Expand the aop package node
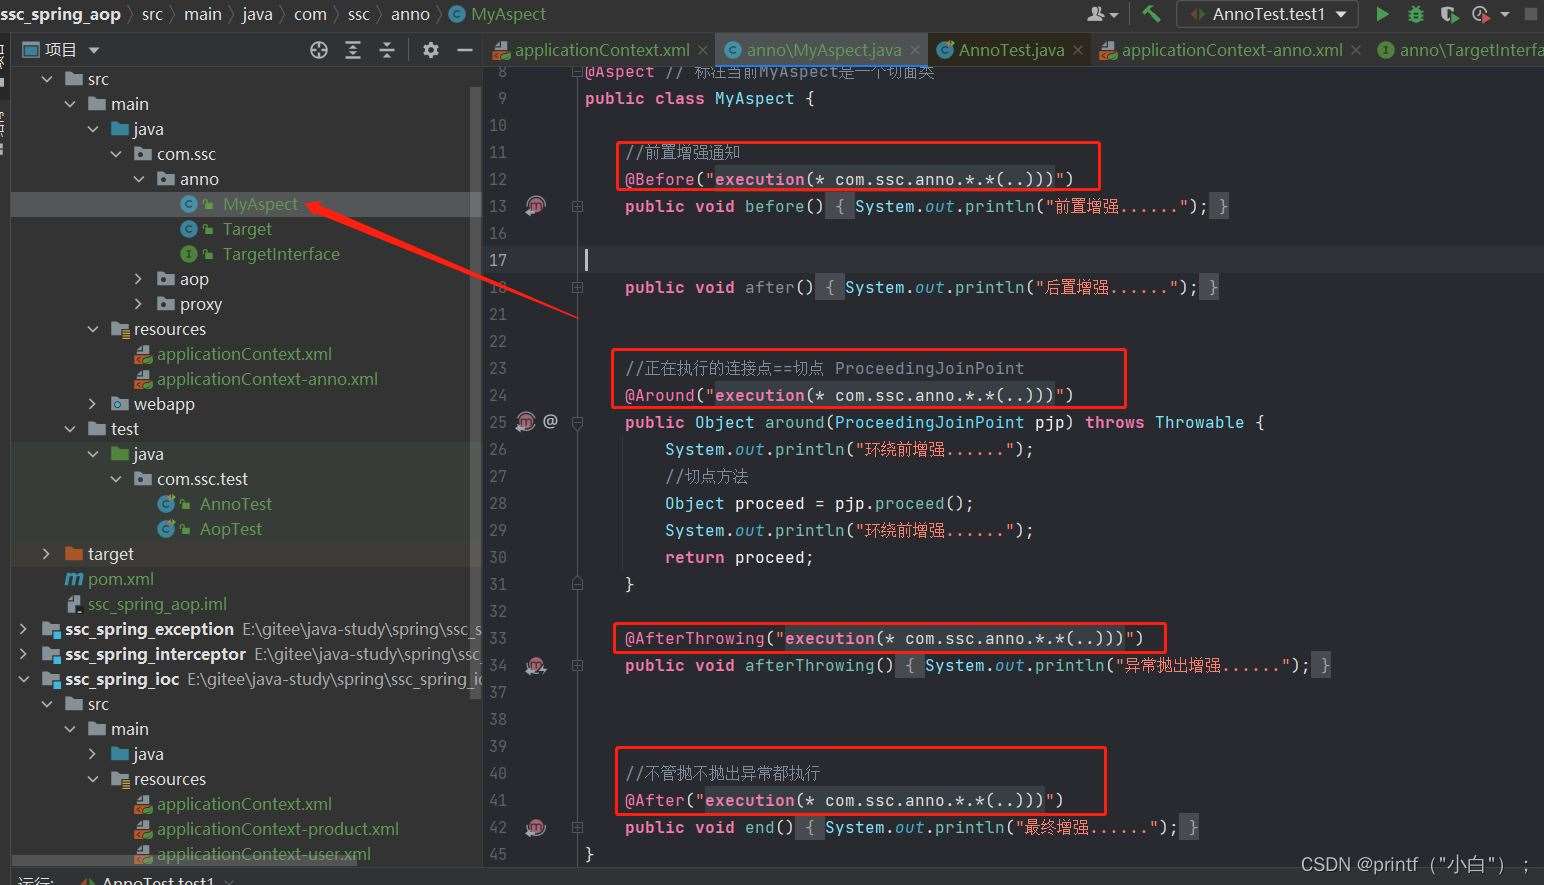 pyautogui.click(x=139, y=279)
